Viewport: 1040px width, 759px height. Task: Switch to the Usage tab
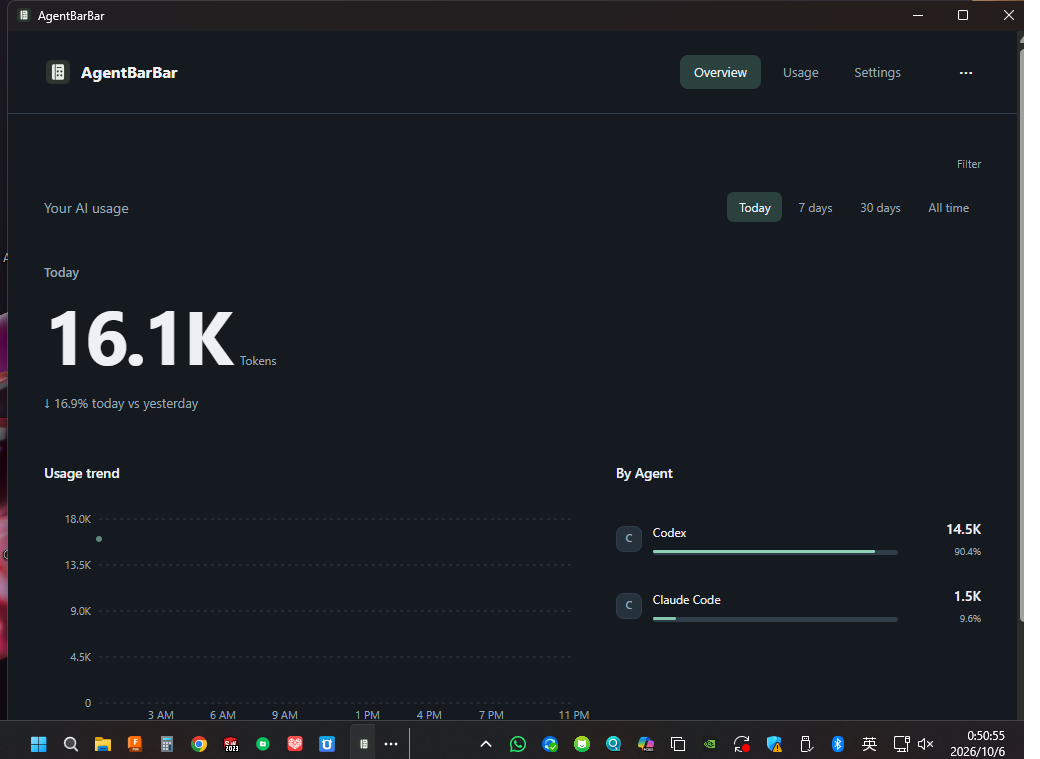(801, 72)
